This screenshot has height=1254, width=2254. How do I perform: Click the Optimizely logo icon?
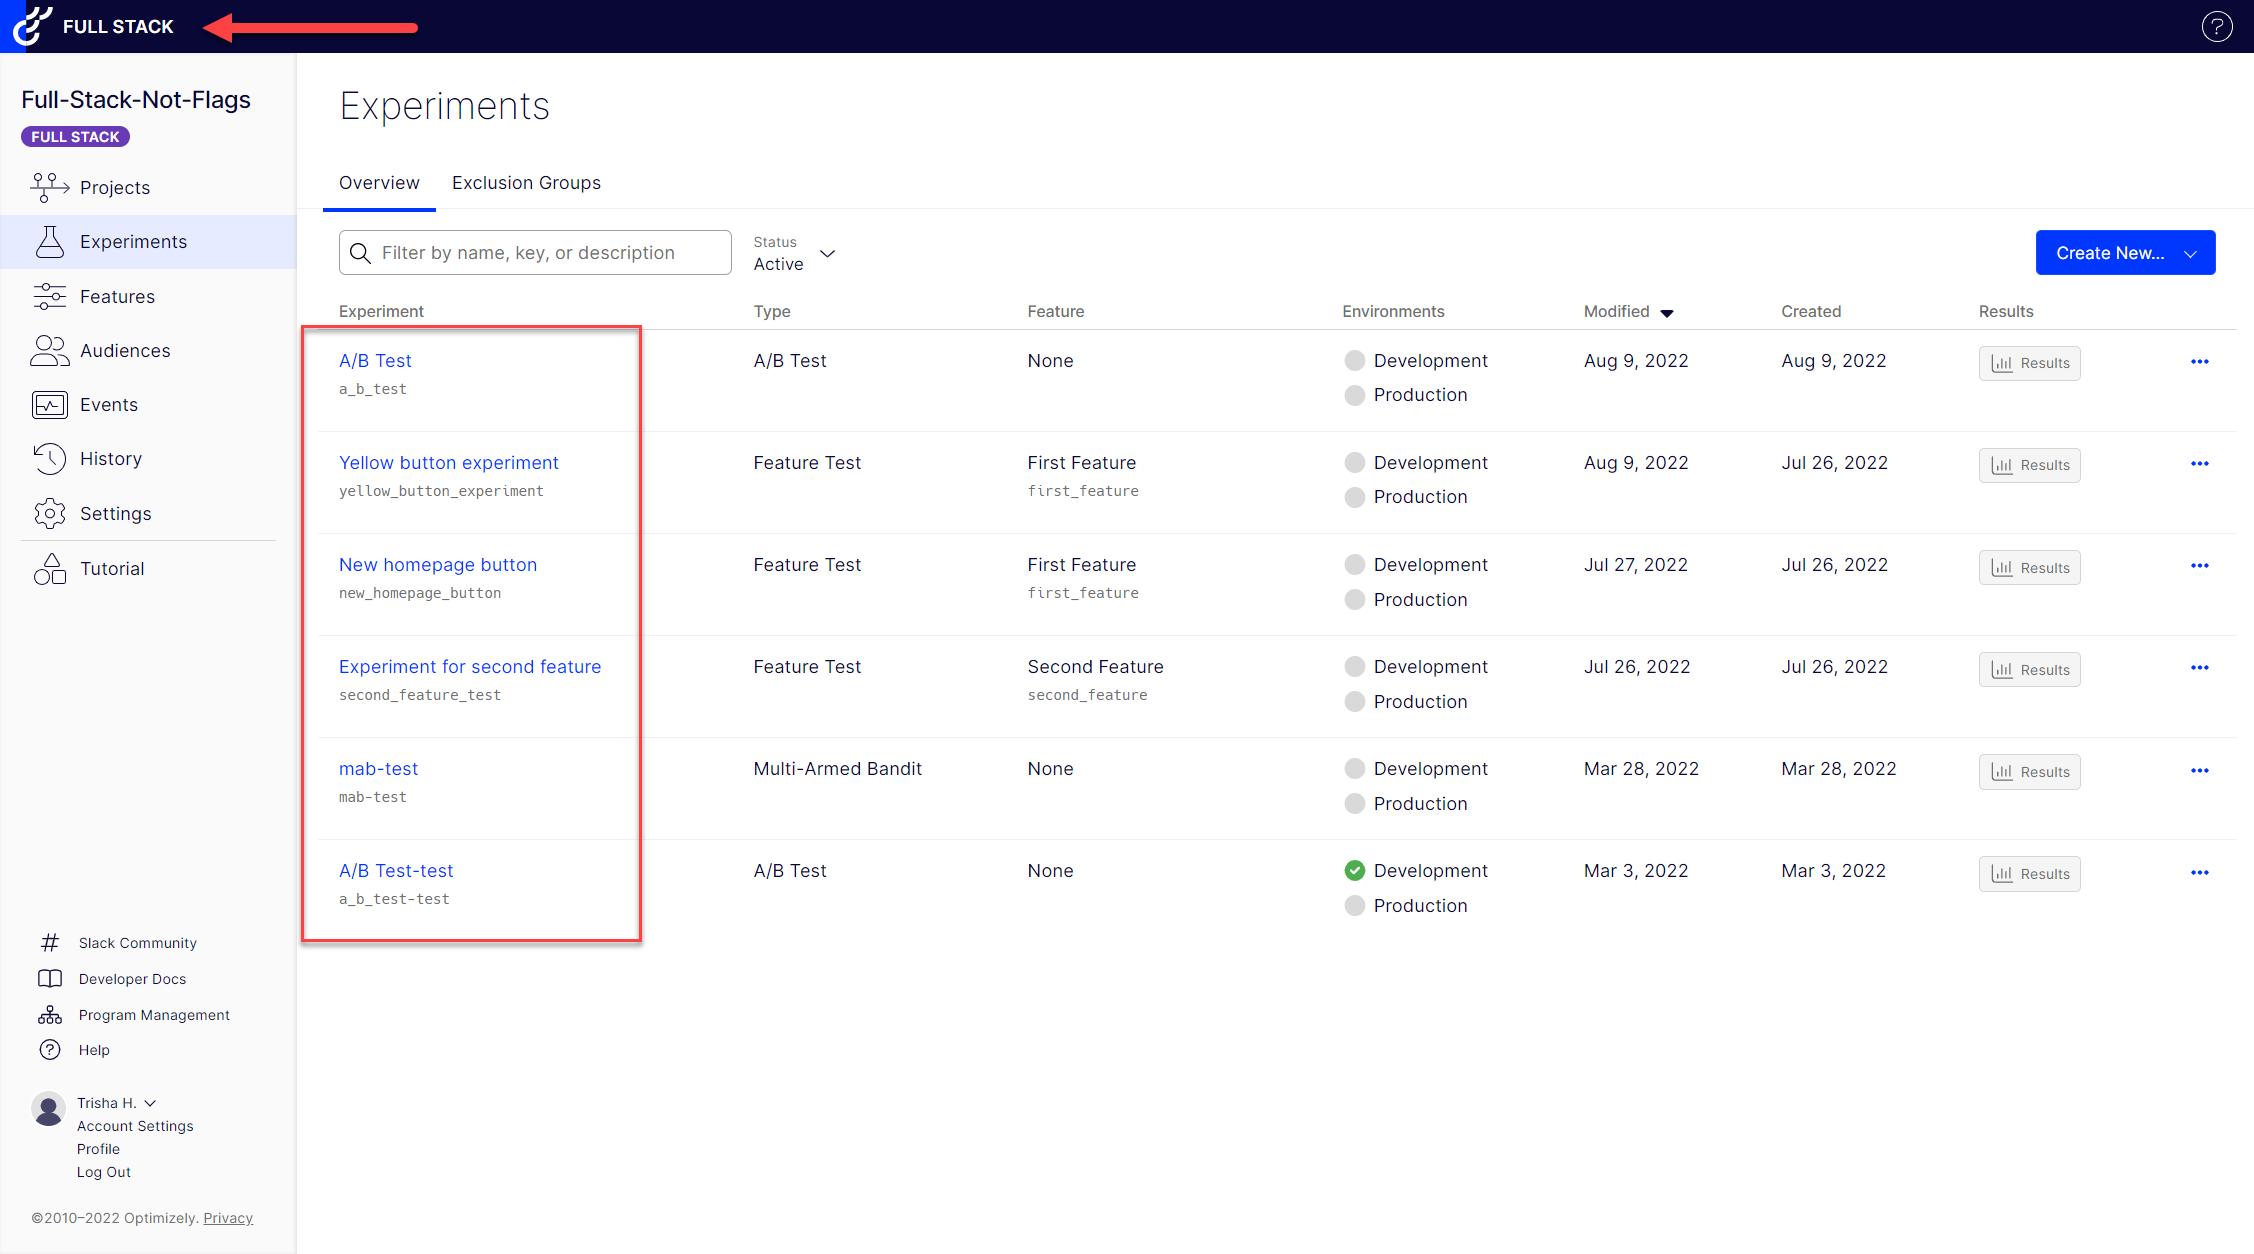32,25
